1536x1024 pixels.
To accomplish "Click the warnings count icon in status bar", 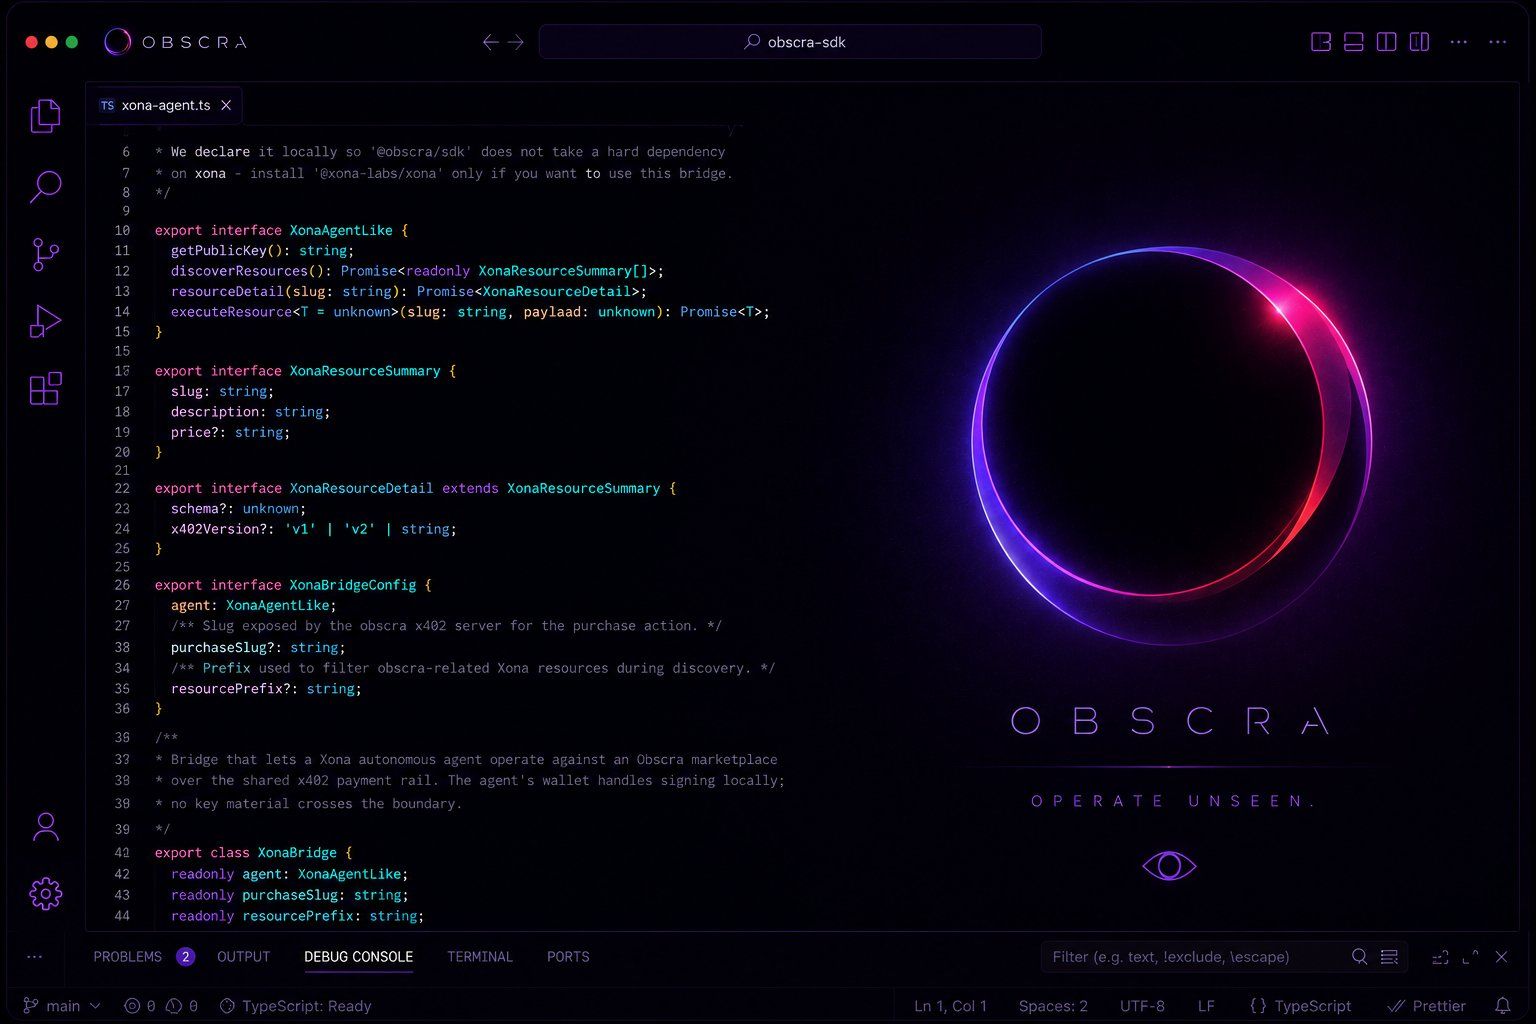I will click(181, 1006).
